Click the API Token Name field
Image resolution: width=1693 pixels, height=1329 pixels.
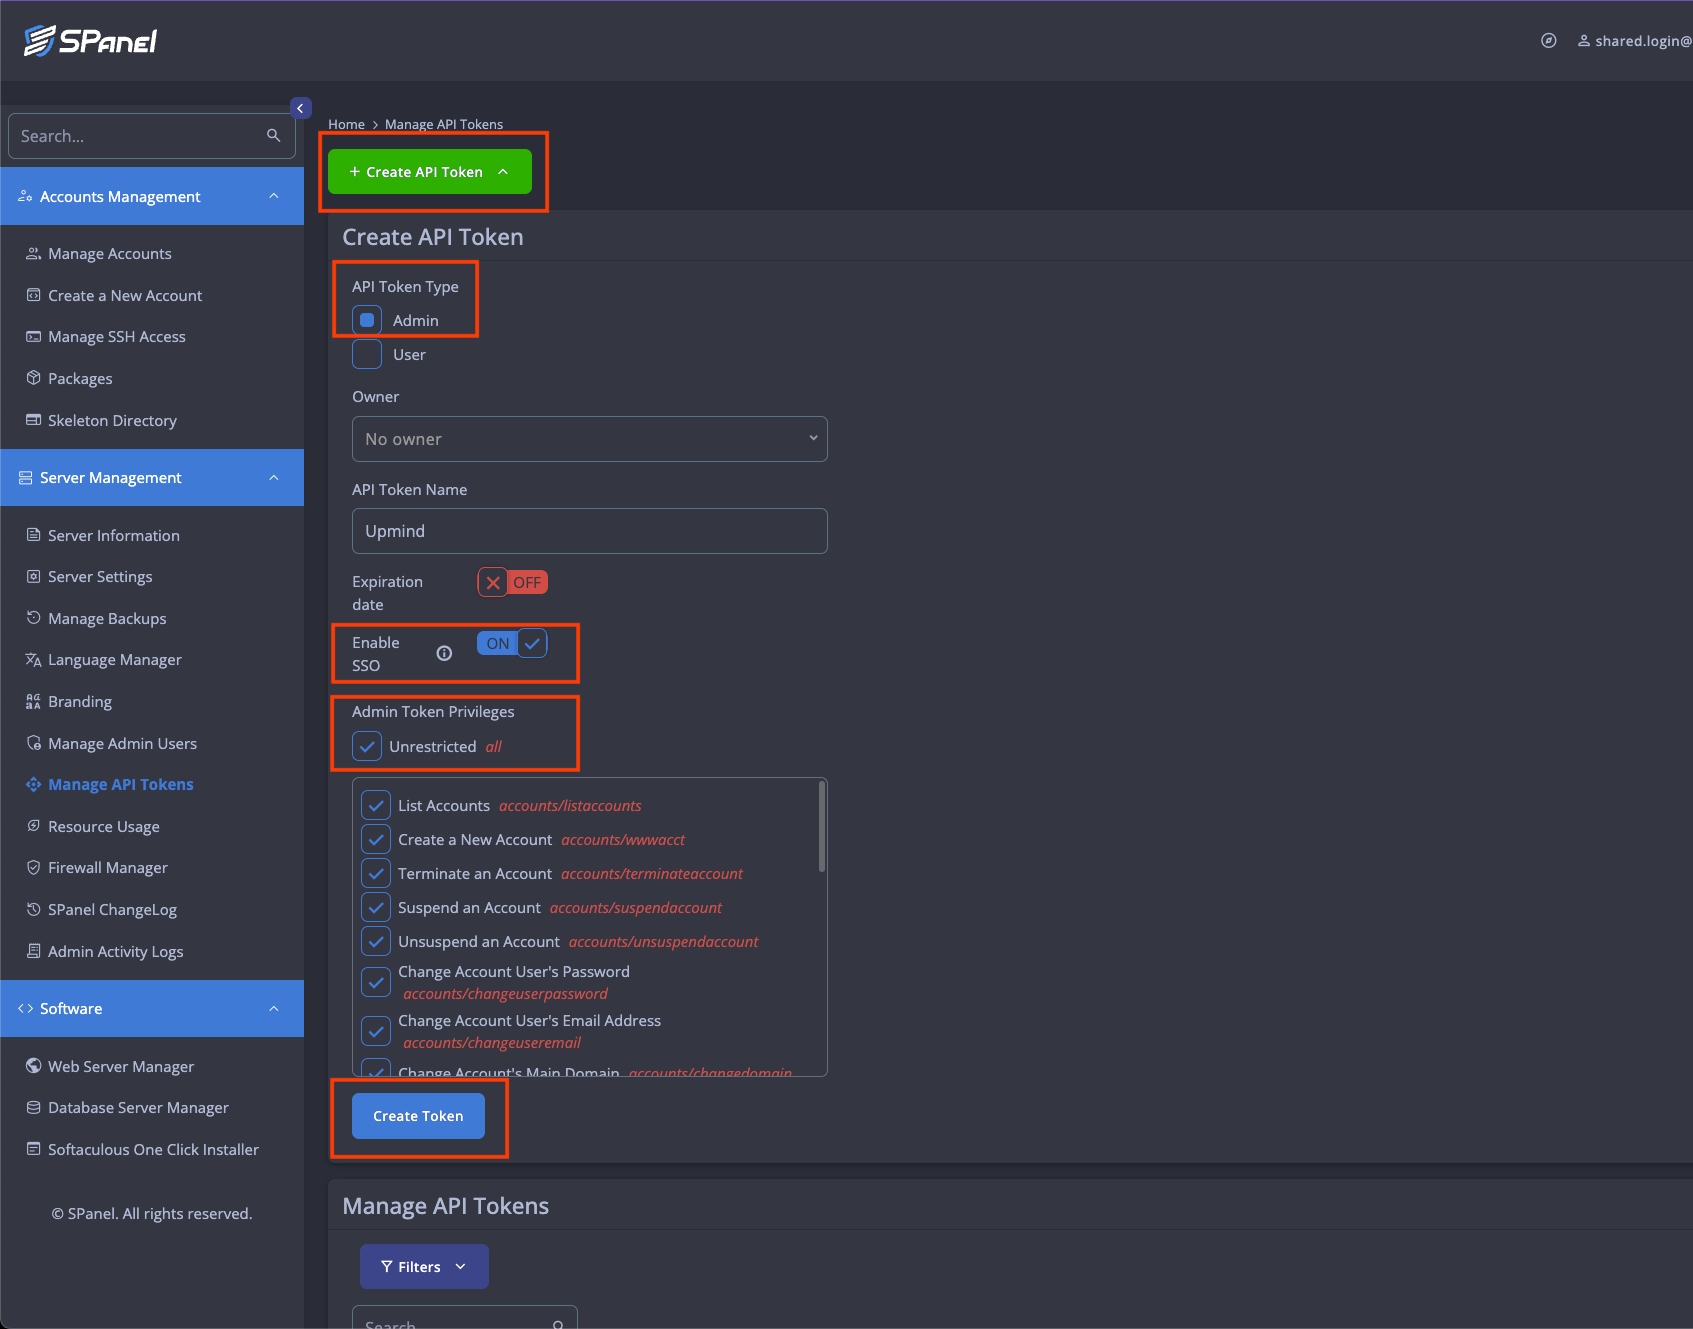coord(590,531)
